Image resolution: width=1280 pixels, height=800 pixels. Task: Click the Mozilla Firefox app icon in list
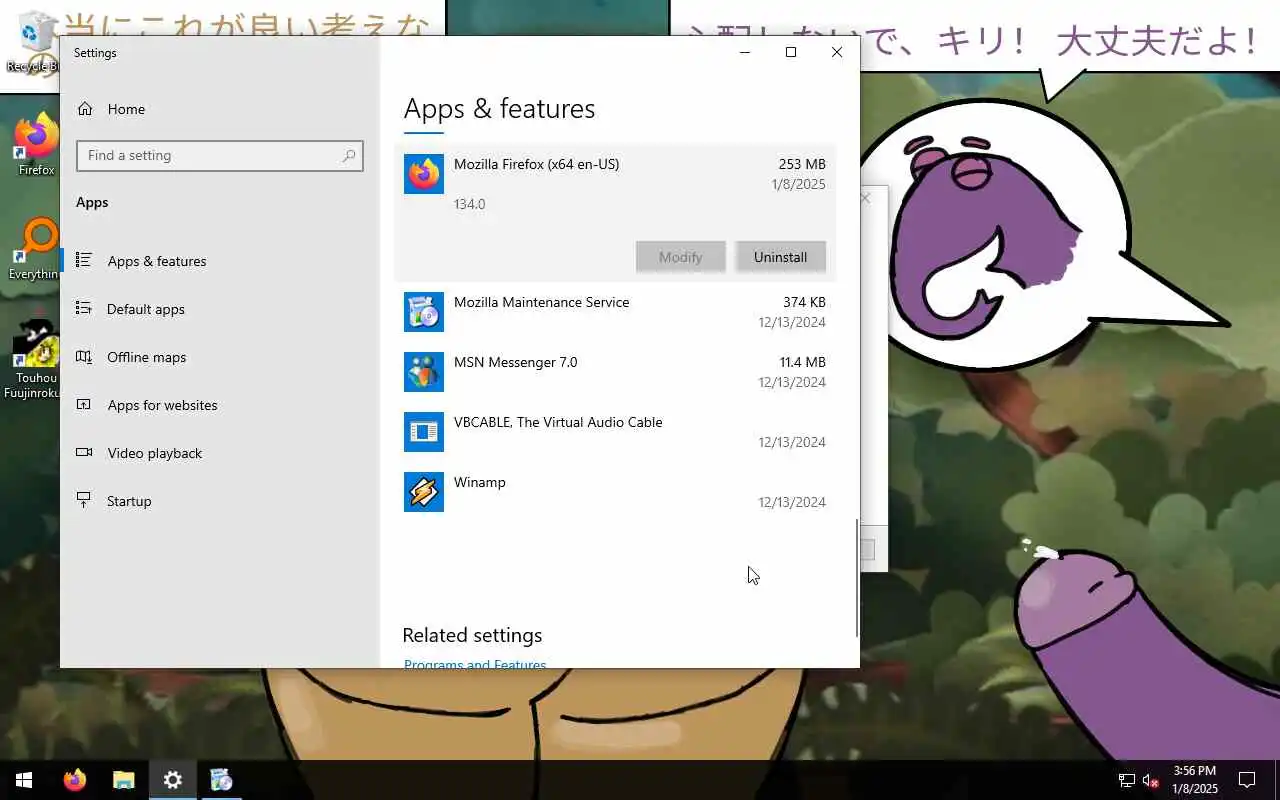click(x=424, y=174)
